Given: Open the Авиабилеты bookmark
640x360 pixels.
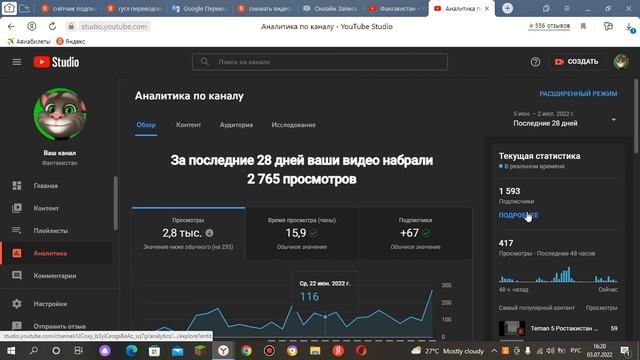Looking at the screenshot, I should click(x=29, y=41).
